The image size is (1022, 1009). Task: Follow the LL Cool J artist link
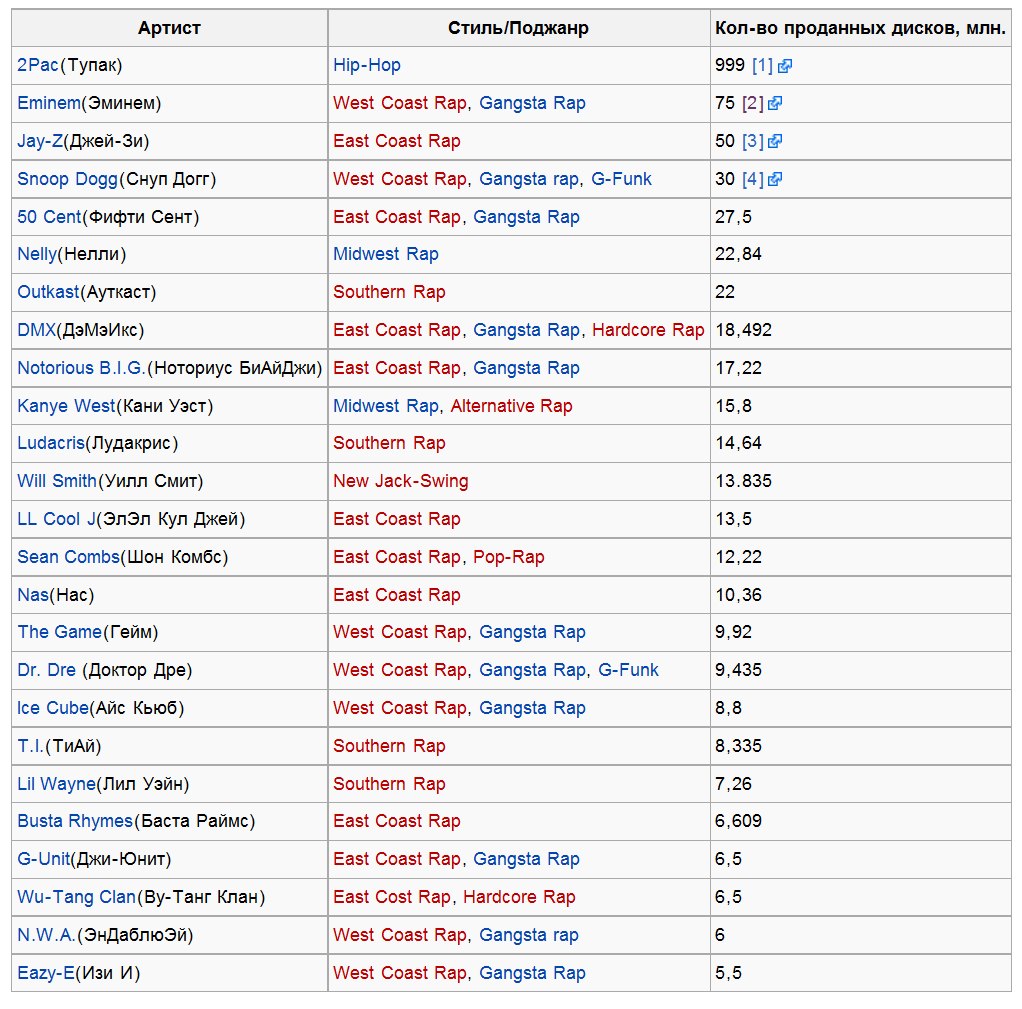(56, 519)
